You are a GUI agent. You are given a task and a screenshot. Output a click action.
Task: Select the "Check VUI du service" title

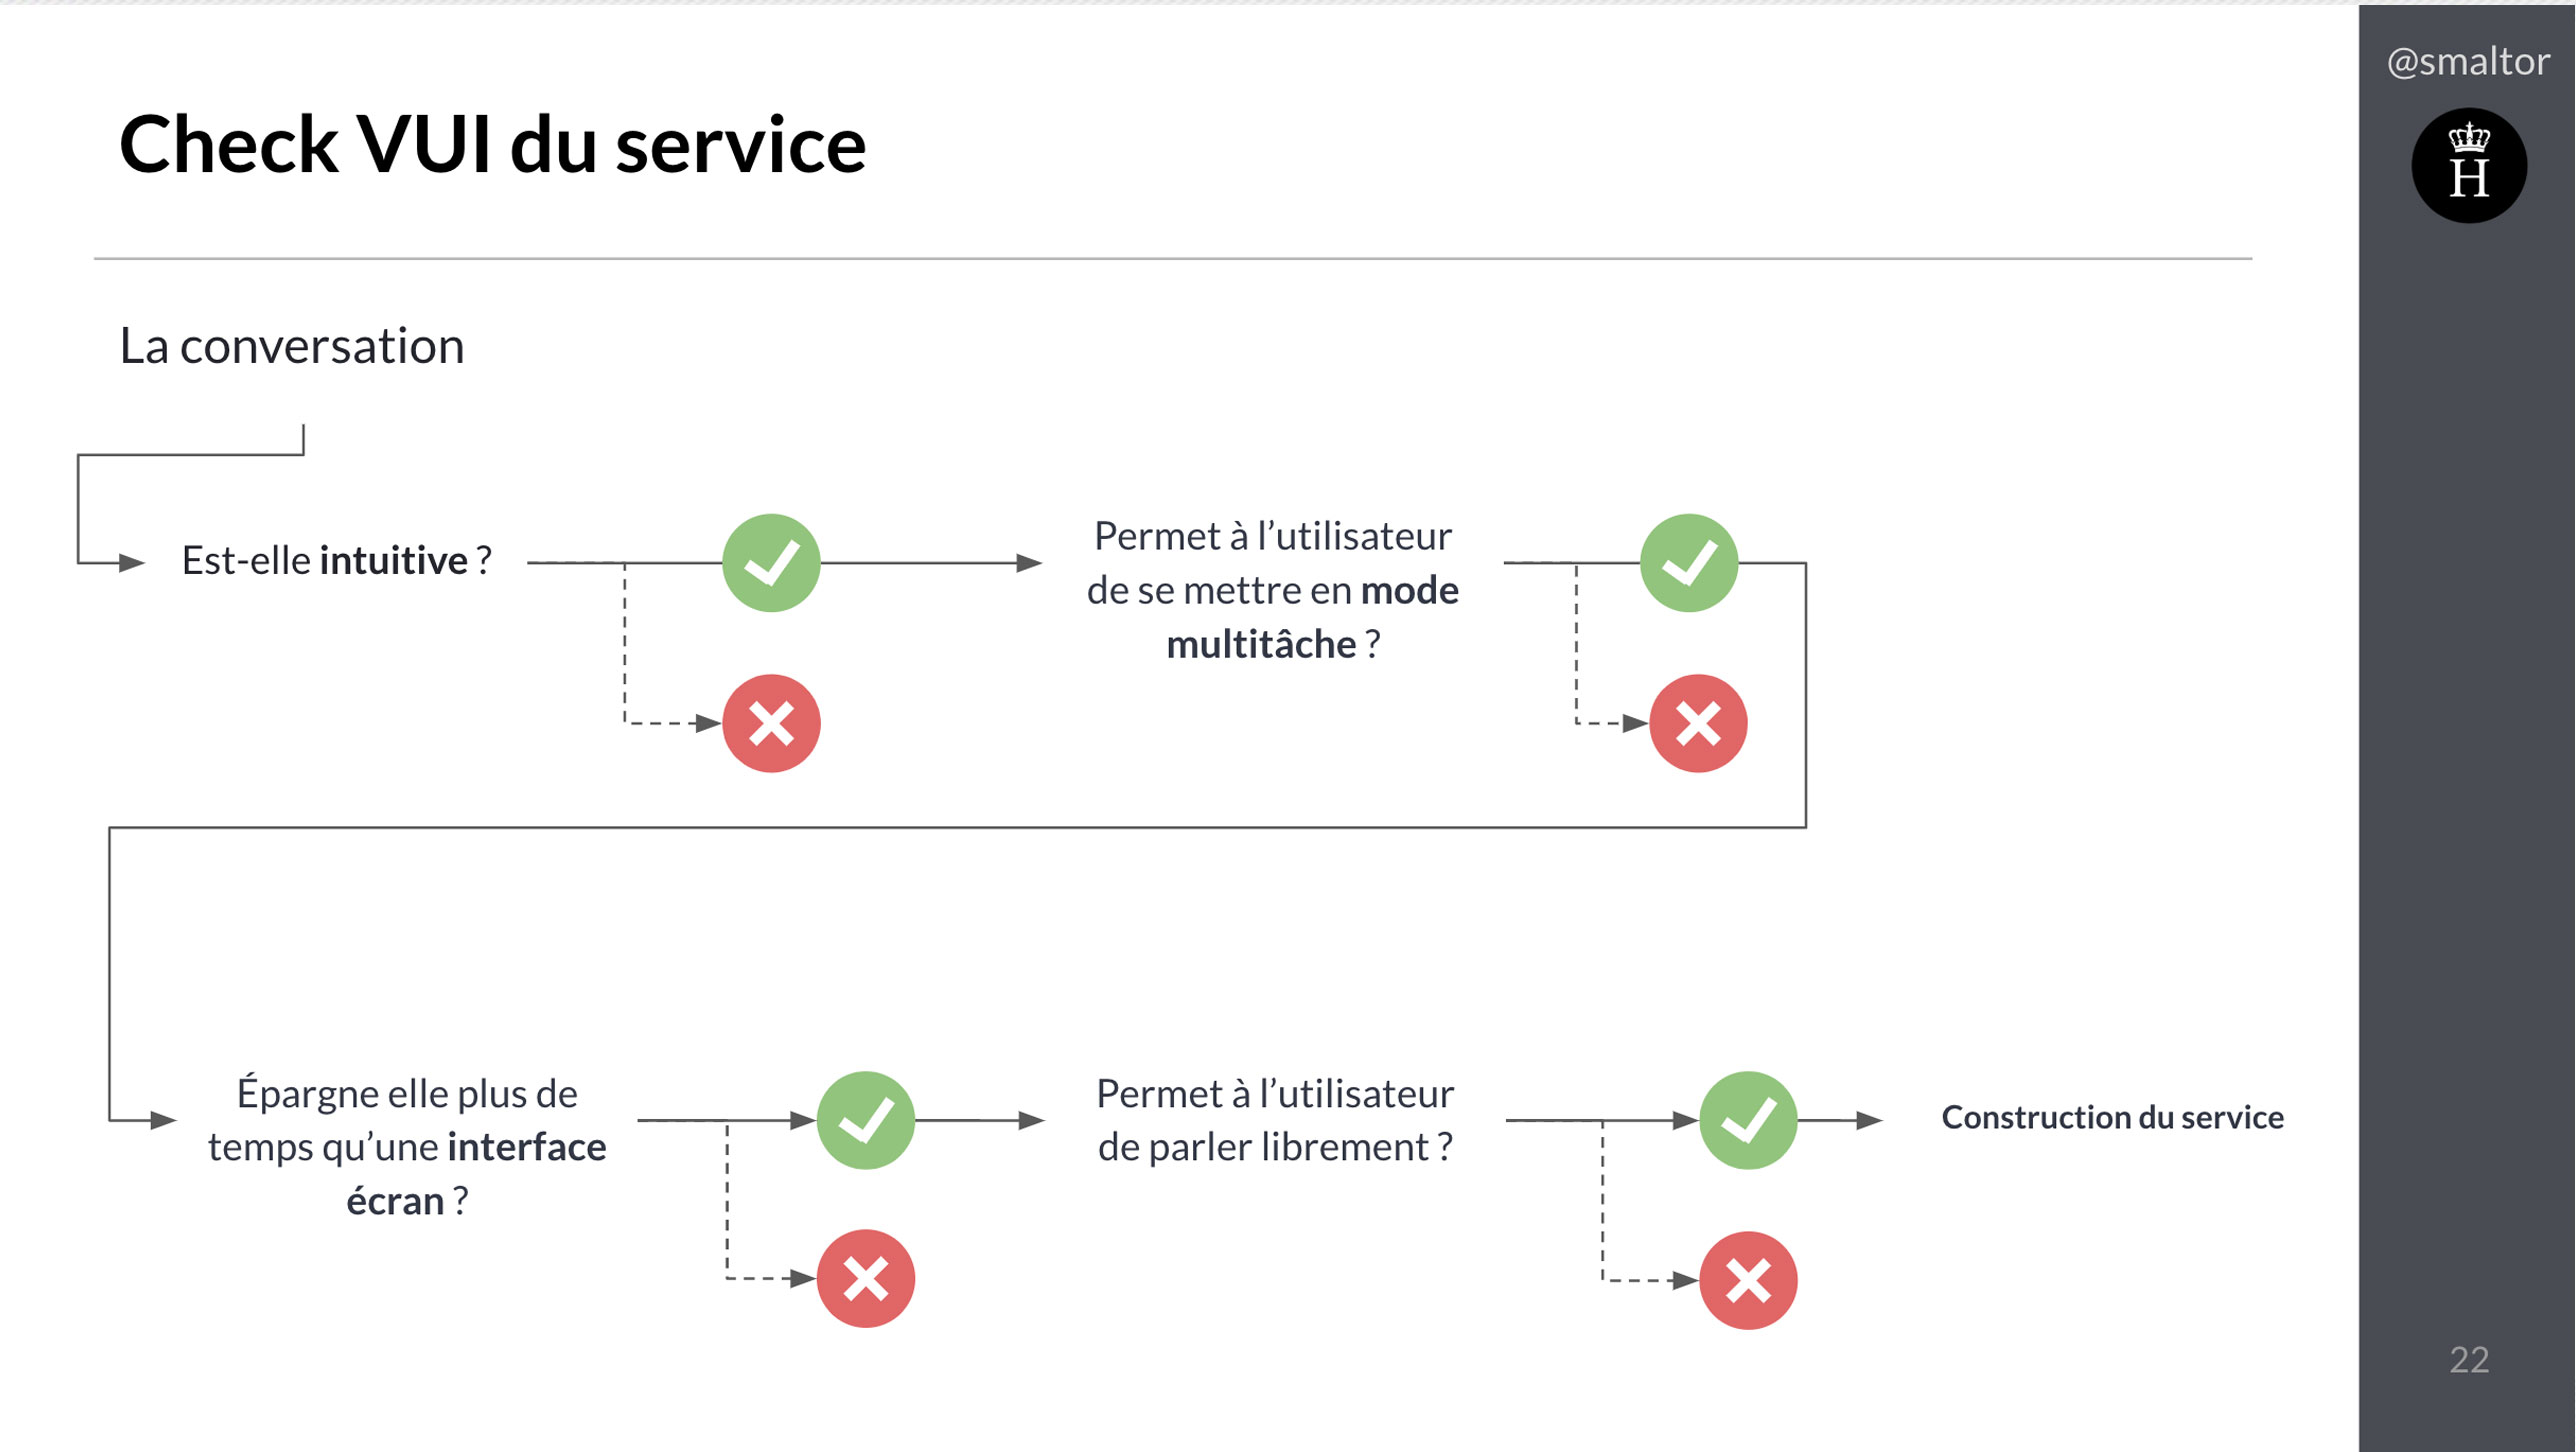(492, 145)
